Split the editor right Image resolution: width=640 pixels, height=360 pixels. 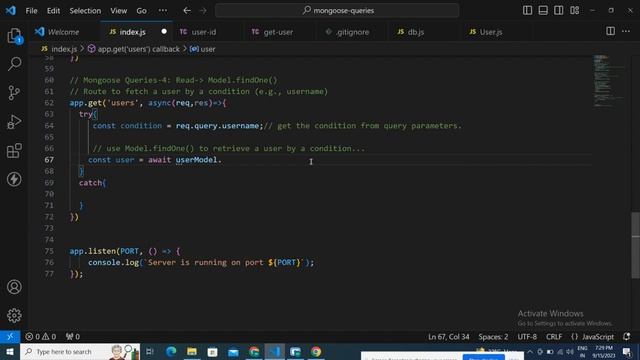coord(610,31)
